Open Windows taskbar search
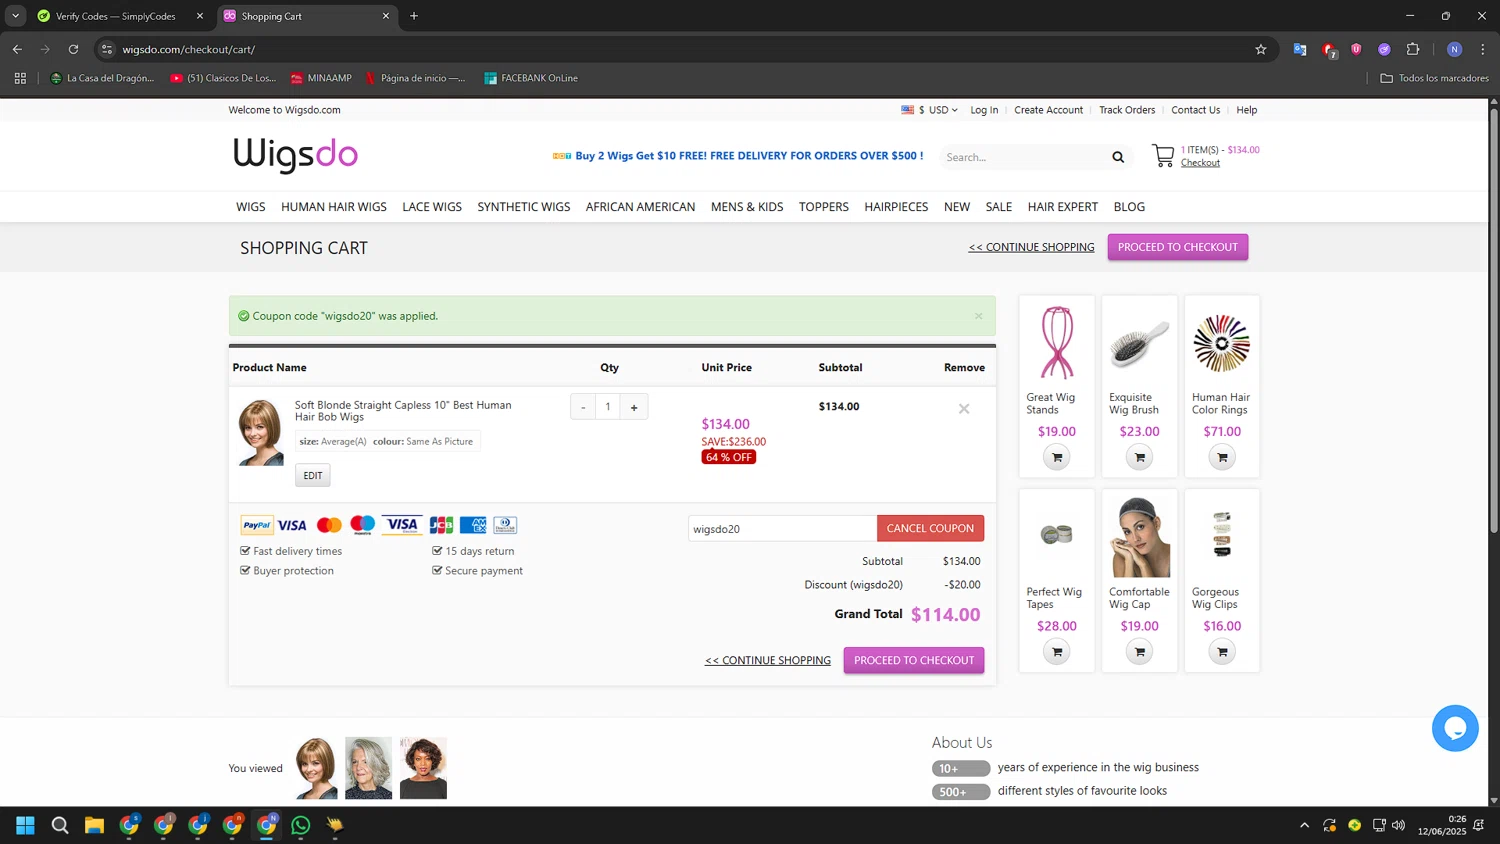The width and height of the screenshot is (1500, 844). tap(60, 825)
